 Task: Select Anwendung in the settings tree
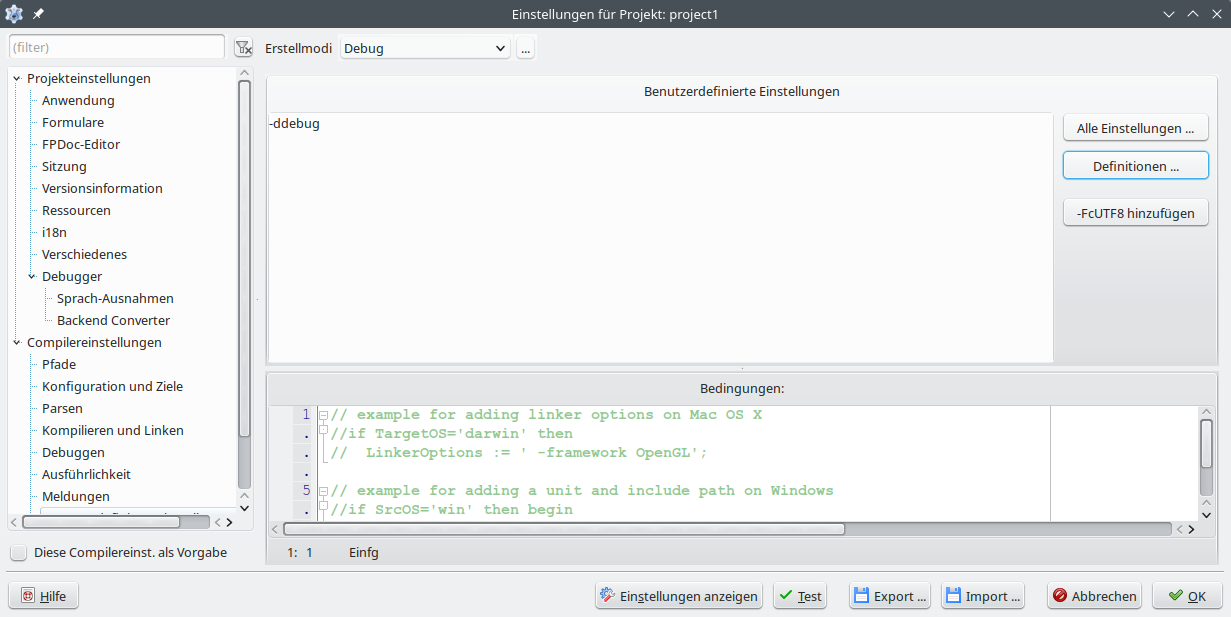[78, 100]
